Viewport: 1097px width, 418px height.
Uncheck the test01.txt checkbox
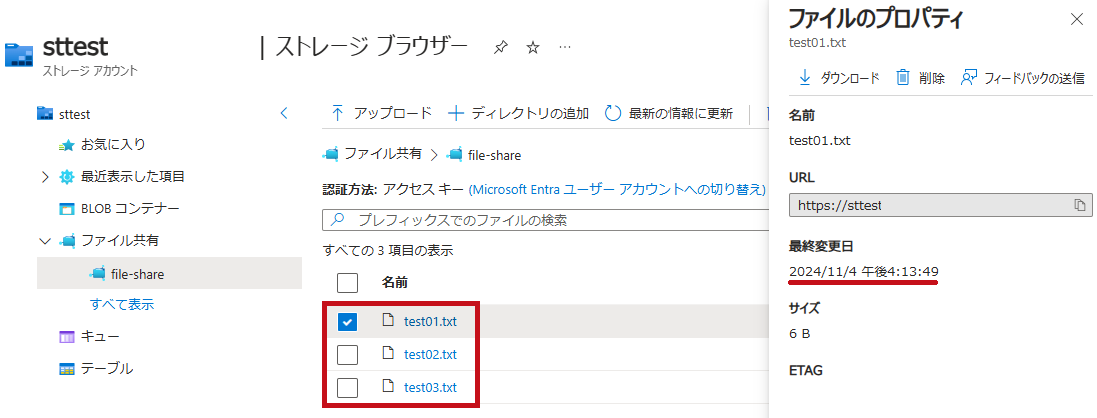(347, 322)
